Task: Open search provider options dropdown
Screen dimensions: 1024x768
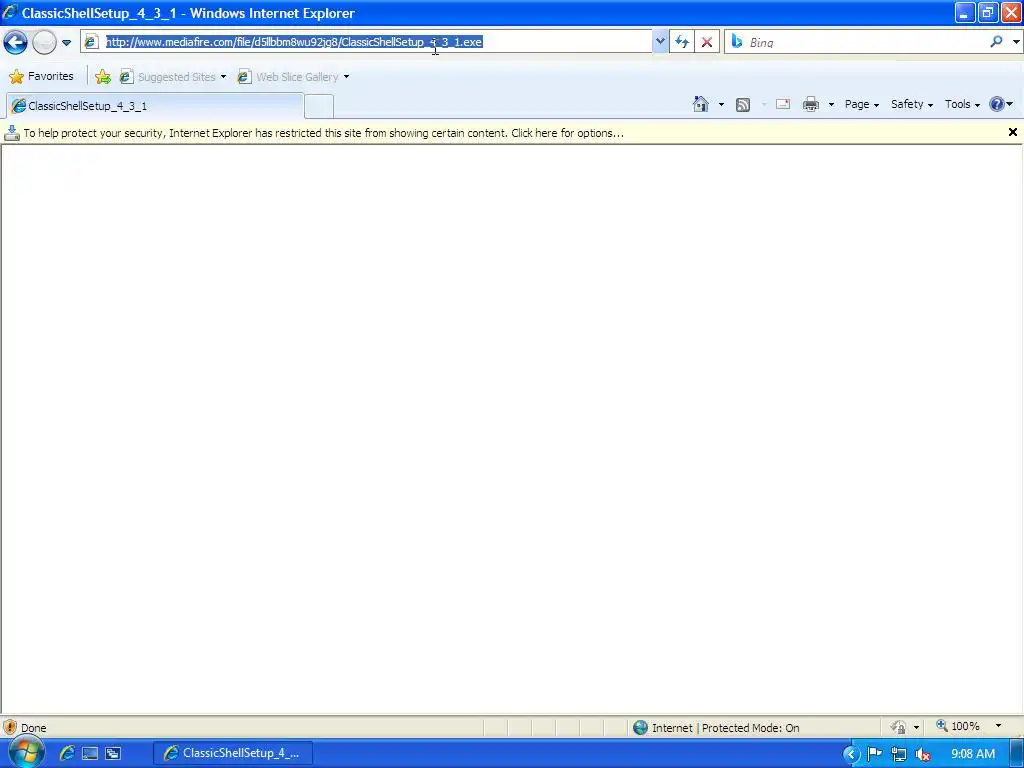Action: 1016,42
